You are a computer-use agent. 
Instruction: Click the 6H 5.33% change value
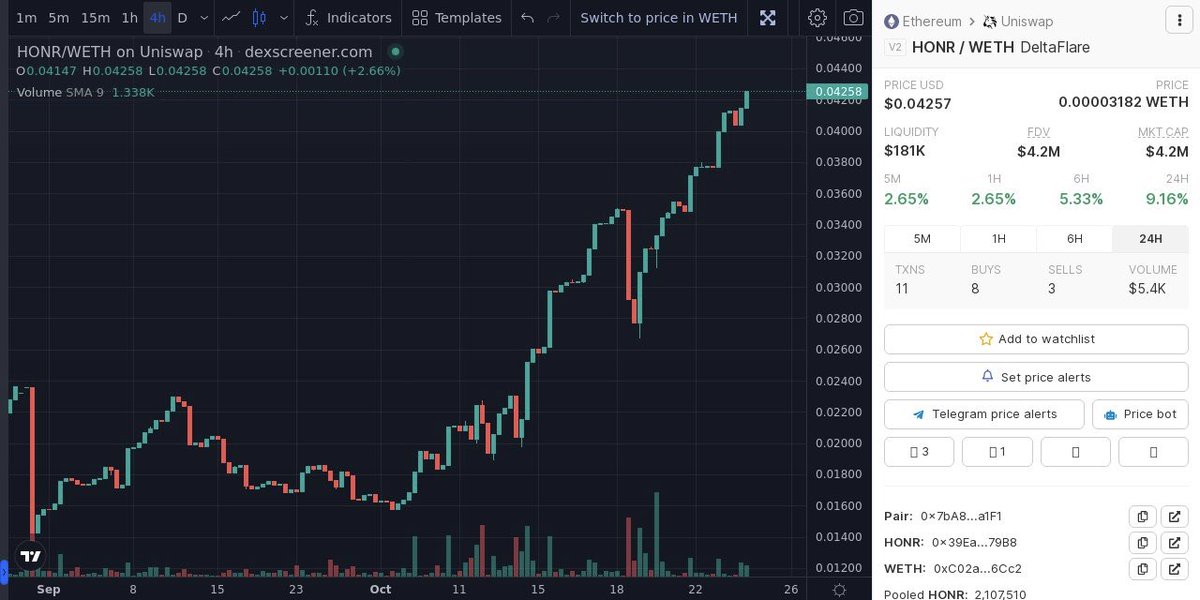1081,199
